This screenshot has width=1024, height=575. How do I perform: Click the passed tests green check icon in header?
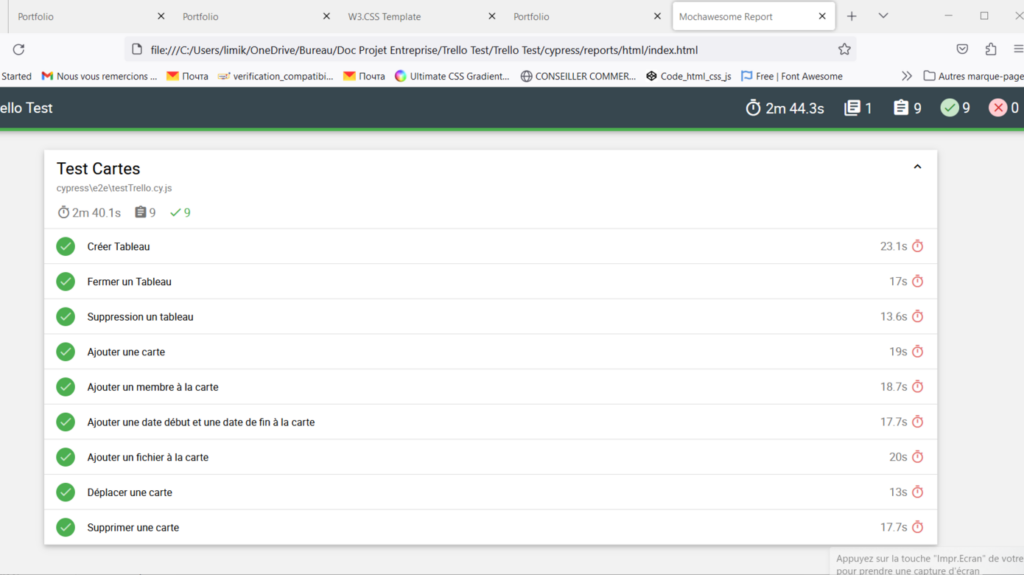click(949, 108)
